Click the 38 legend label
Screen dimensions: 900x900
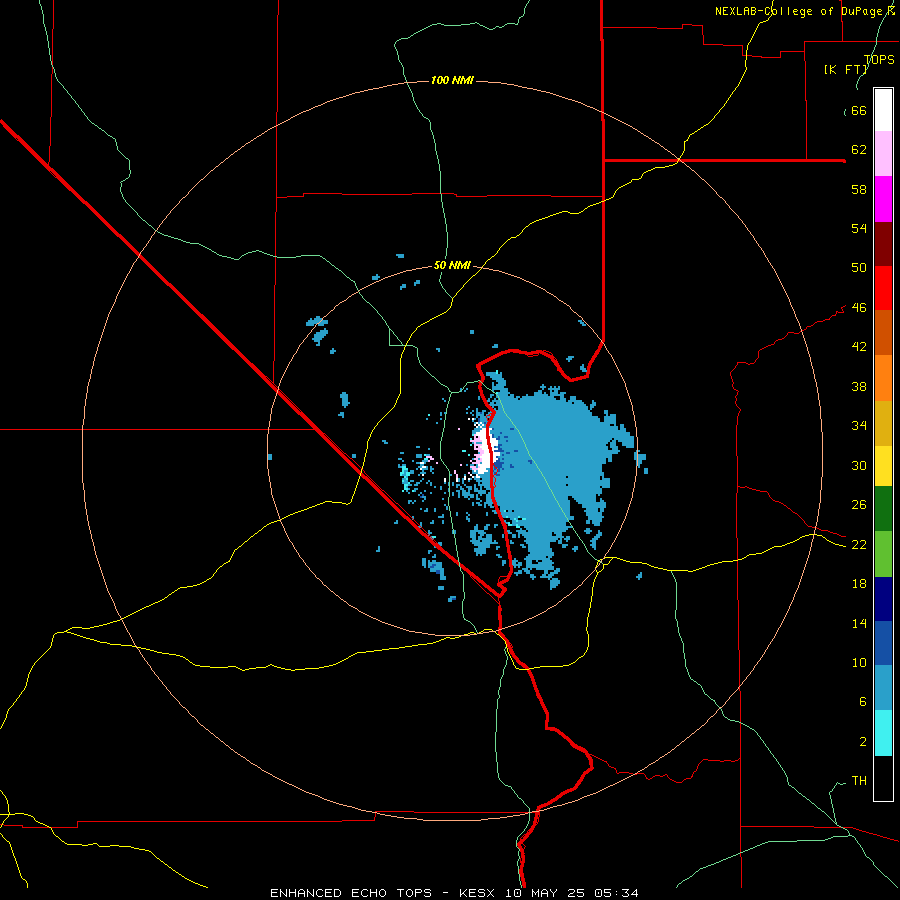click(859, 386)
